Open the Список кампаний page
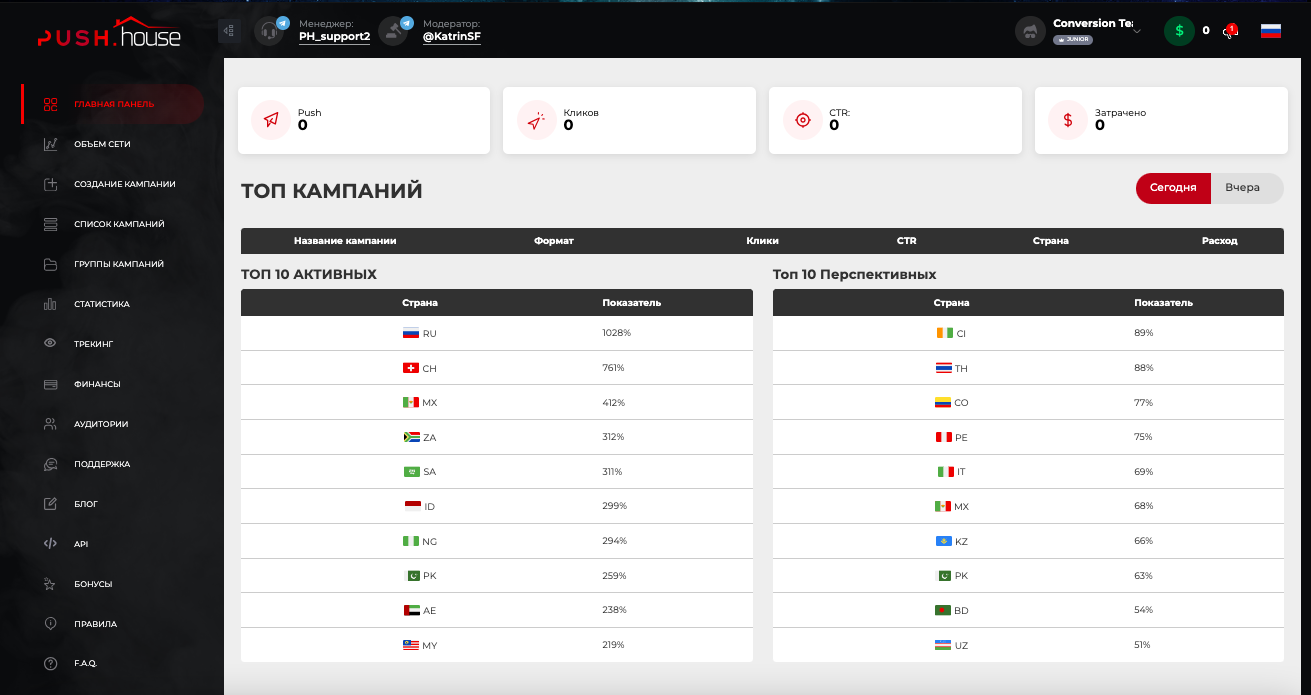Viewport: 1311px width, 695px height. click(119, 224)
